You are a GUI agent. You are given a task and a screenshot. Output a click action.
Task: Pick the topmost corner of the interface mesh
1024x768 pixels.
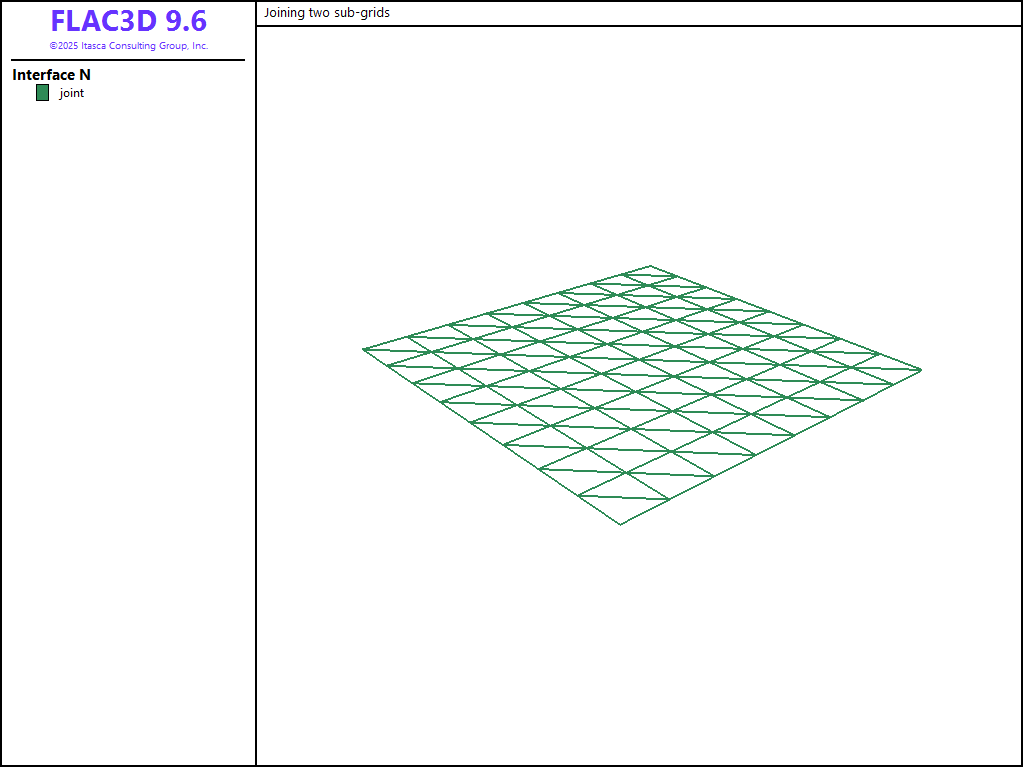(x=651, y=266)
